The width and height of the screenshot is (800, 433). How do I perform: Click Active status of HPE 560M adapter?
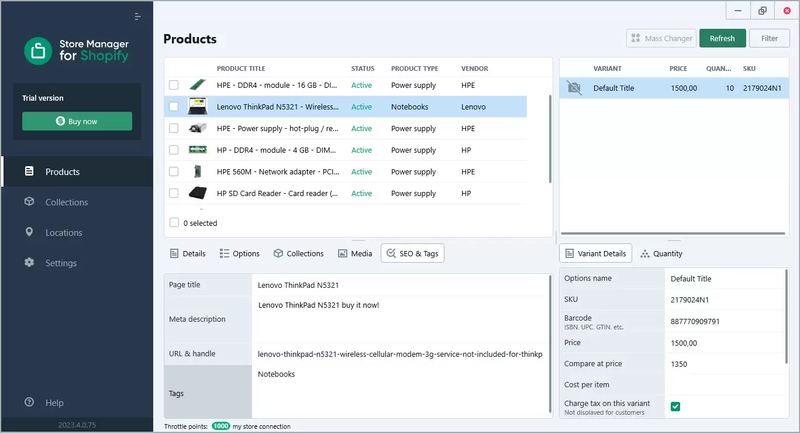tap(361, 172)
